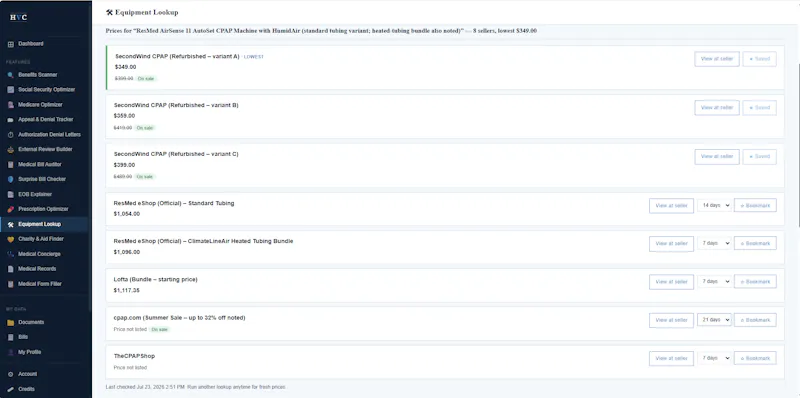Bookmark the cpap.com Summer Sale listing

755,320
